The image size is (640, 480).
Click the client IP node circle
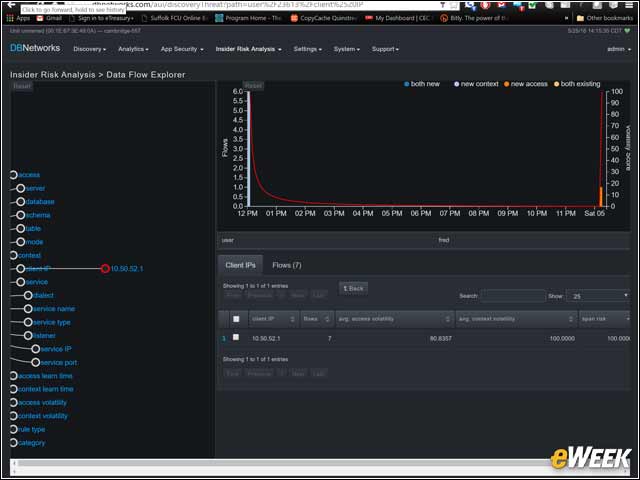click(x=20, y=269)
